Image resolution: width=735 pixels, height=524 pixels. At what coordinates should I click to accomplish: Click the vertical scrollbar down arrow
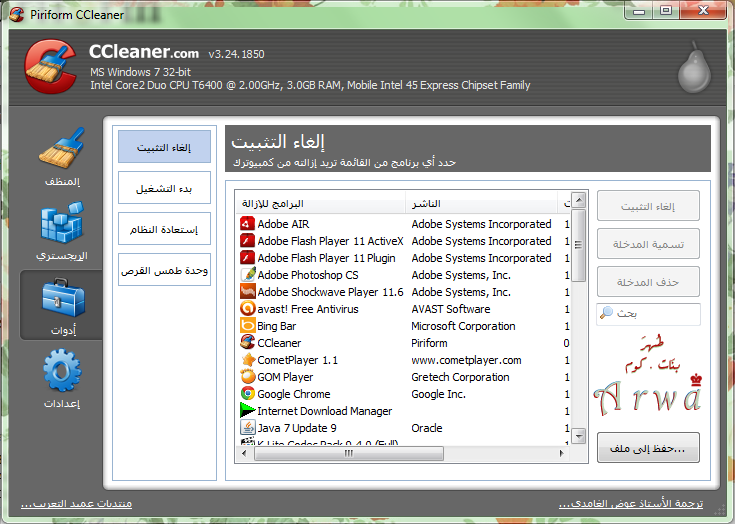click(x=578, y=436)
